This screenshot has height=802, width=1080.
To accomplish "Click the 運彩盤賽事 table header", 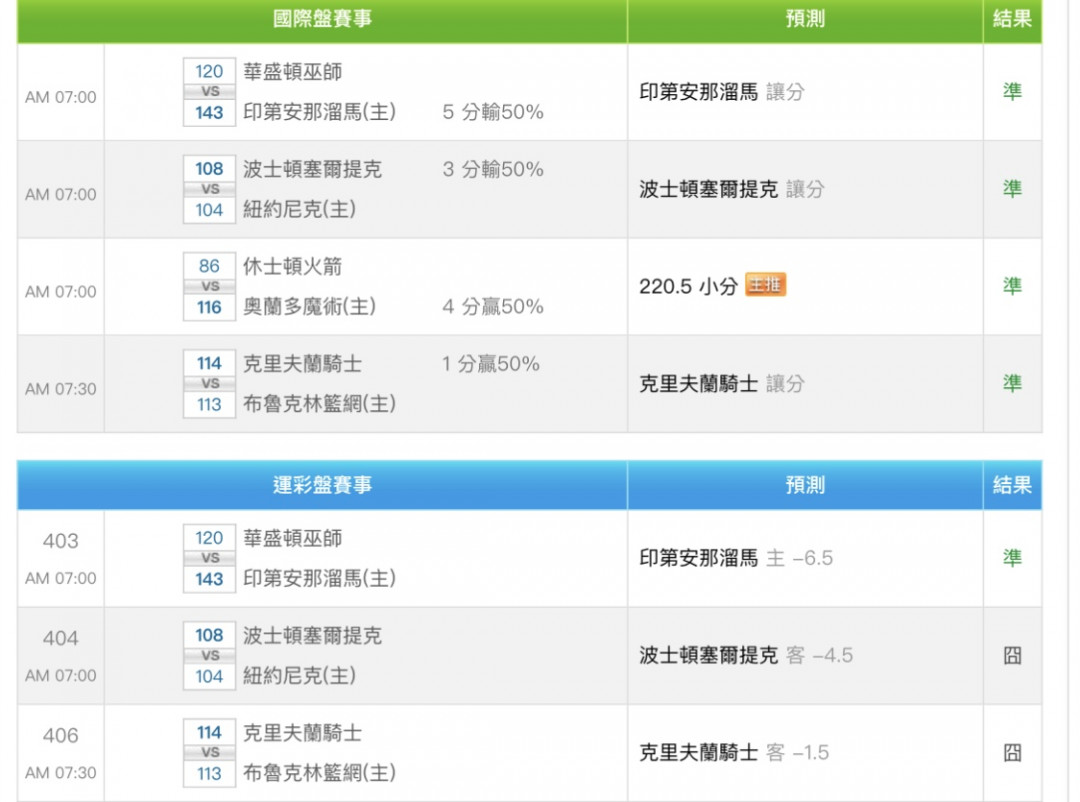I will pos(322,485).
